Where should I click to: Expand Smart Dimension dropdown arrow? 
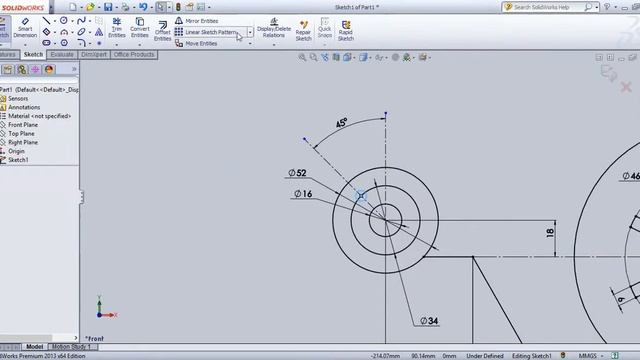pyautogui.click(x=25, y=44)
